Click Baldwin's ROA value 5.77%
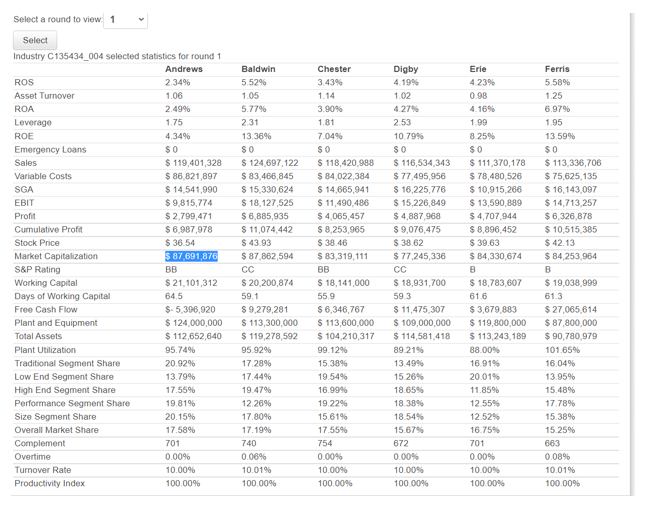The image size is (651, 524). (254, 109)
